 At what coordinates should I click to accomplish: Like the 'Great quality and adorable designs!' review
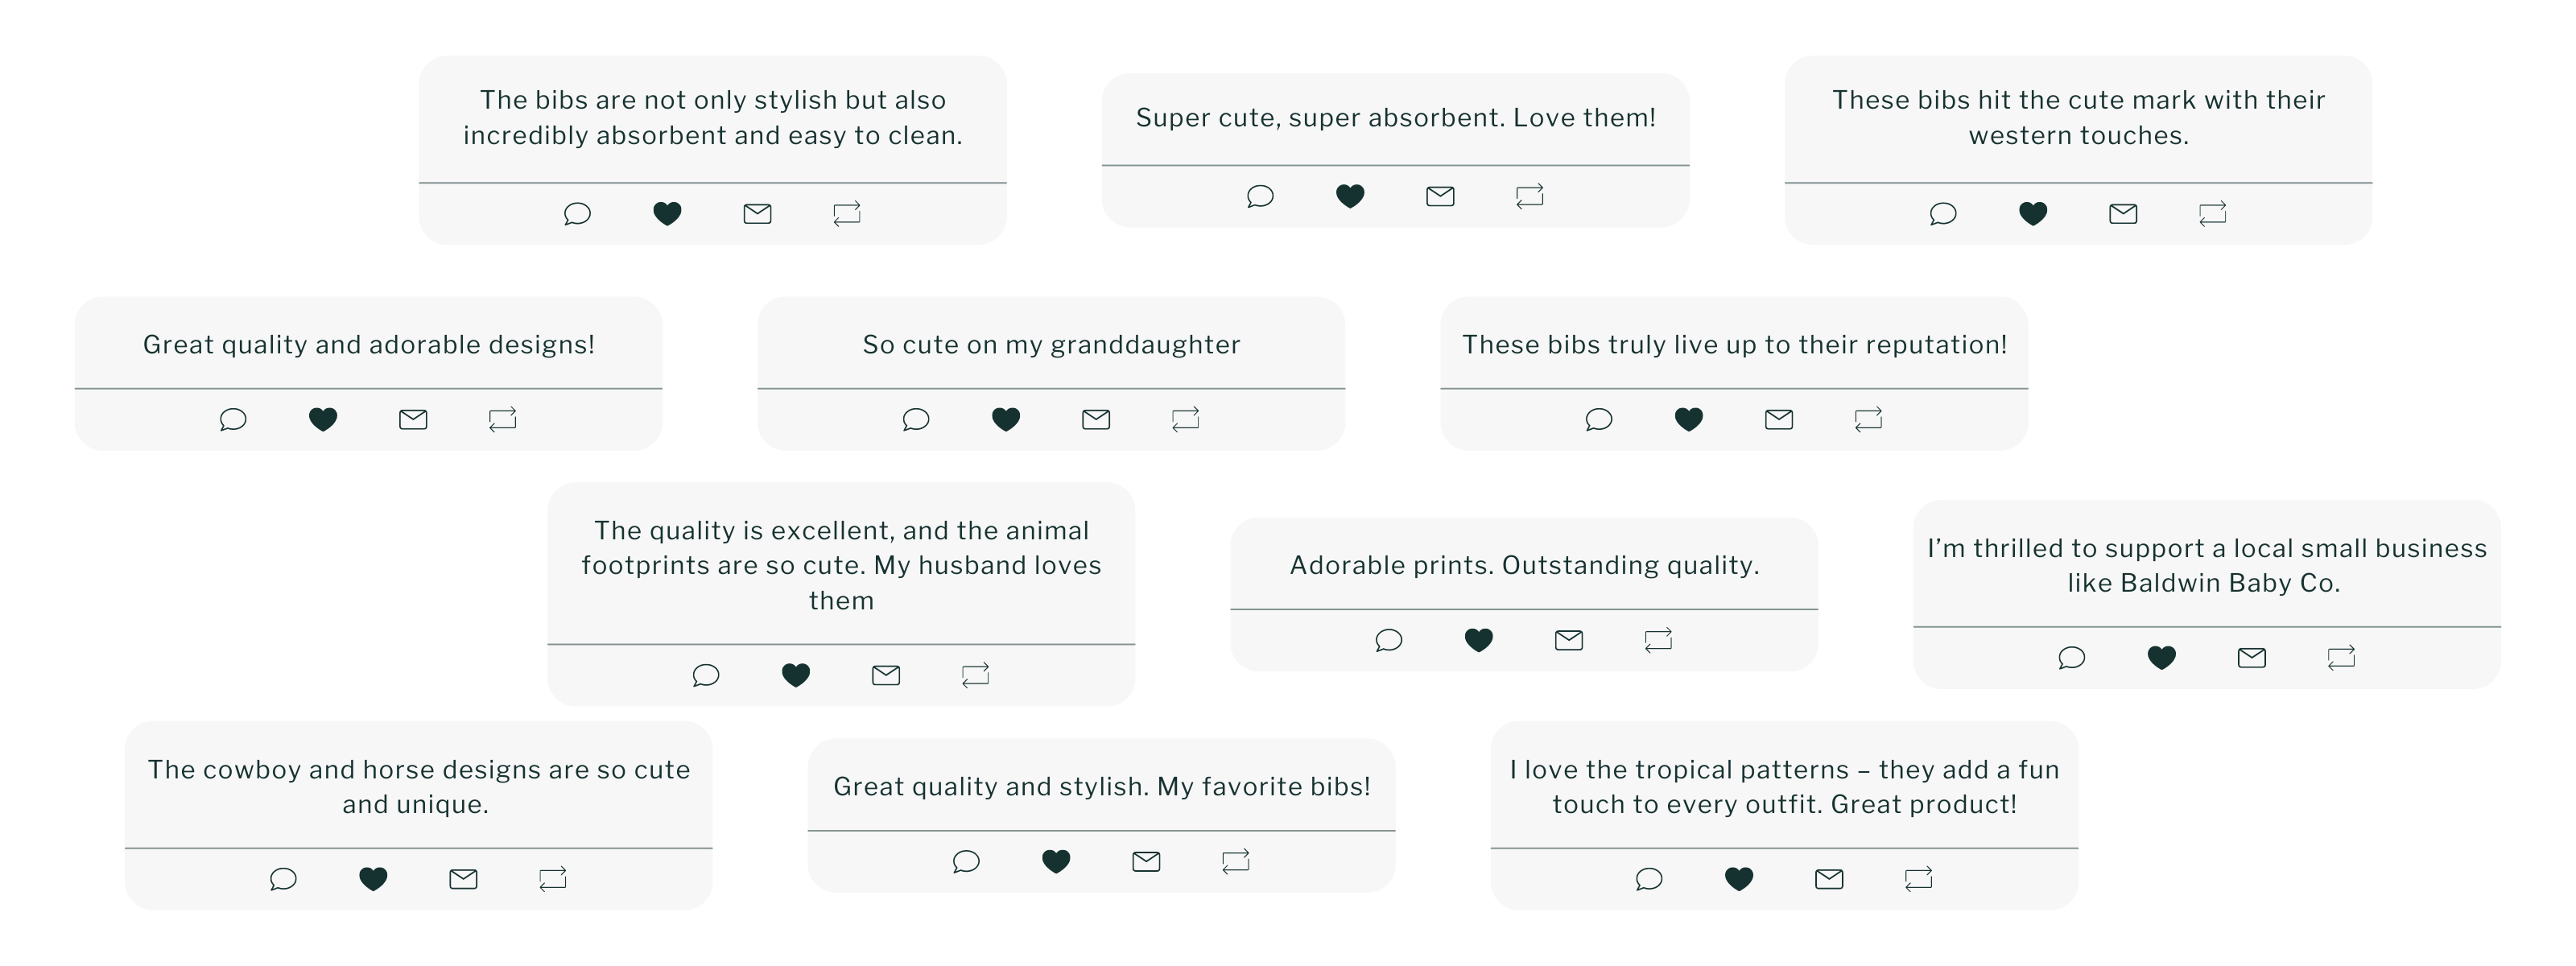(x=323, y=419)
